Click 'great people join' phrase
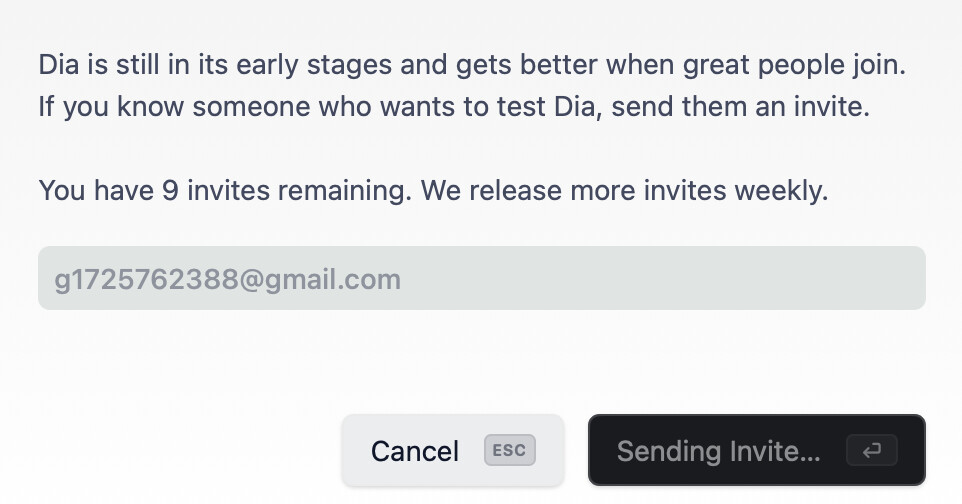This screenshot has height=504, width=962. [794, 65]
